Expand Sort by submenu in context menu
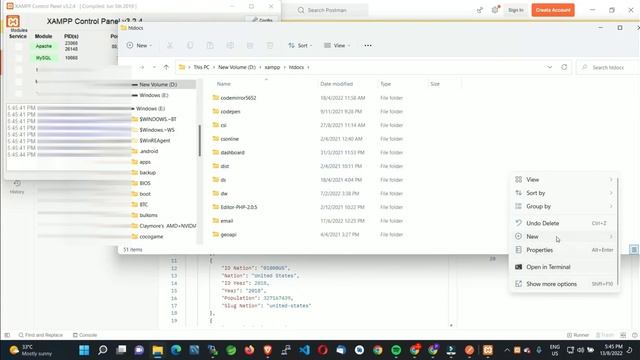640x360 pixels. [564, 193]
